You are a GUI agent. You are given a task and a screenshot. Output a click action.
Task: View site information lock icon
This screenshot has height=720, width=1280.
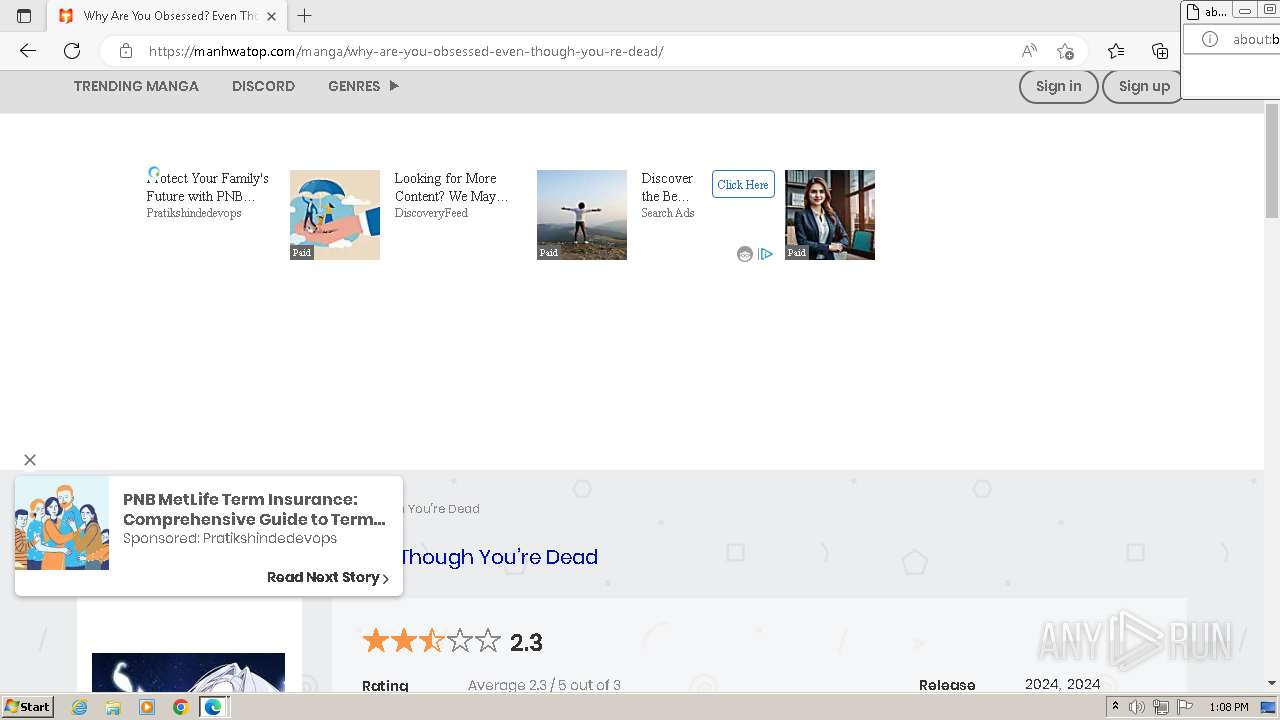pos(125,51)
